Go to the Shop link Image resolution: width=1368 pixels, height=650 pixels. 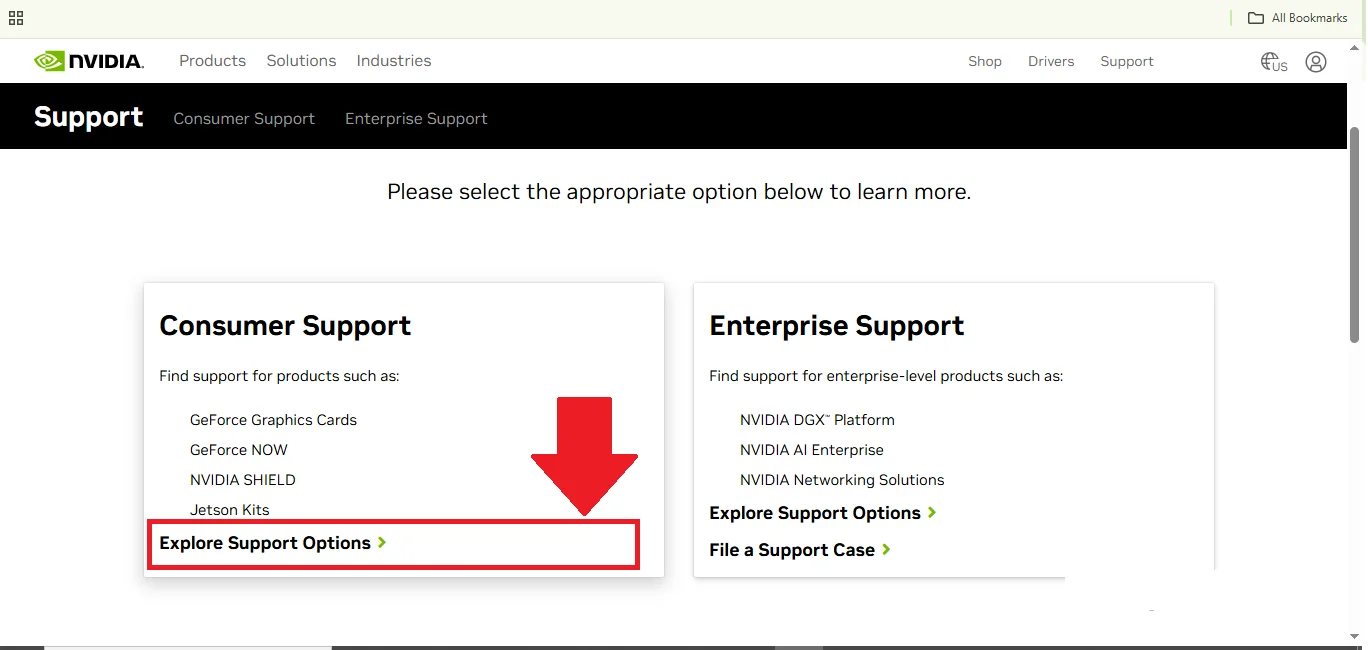[985, 62]
